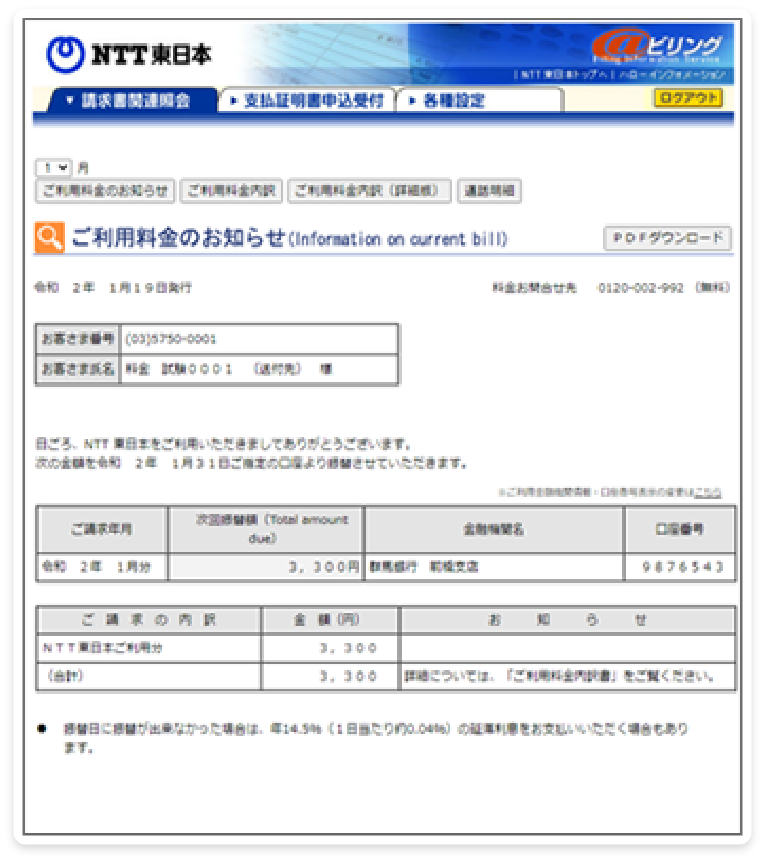Image resolution: width=765 pixels, height=863 pixels.
Task: Click the ご利用料金のお知らせ page heading
Action: click(289, 238)
